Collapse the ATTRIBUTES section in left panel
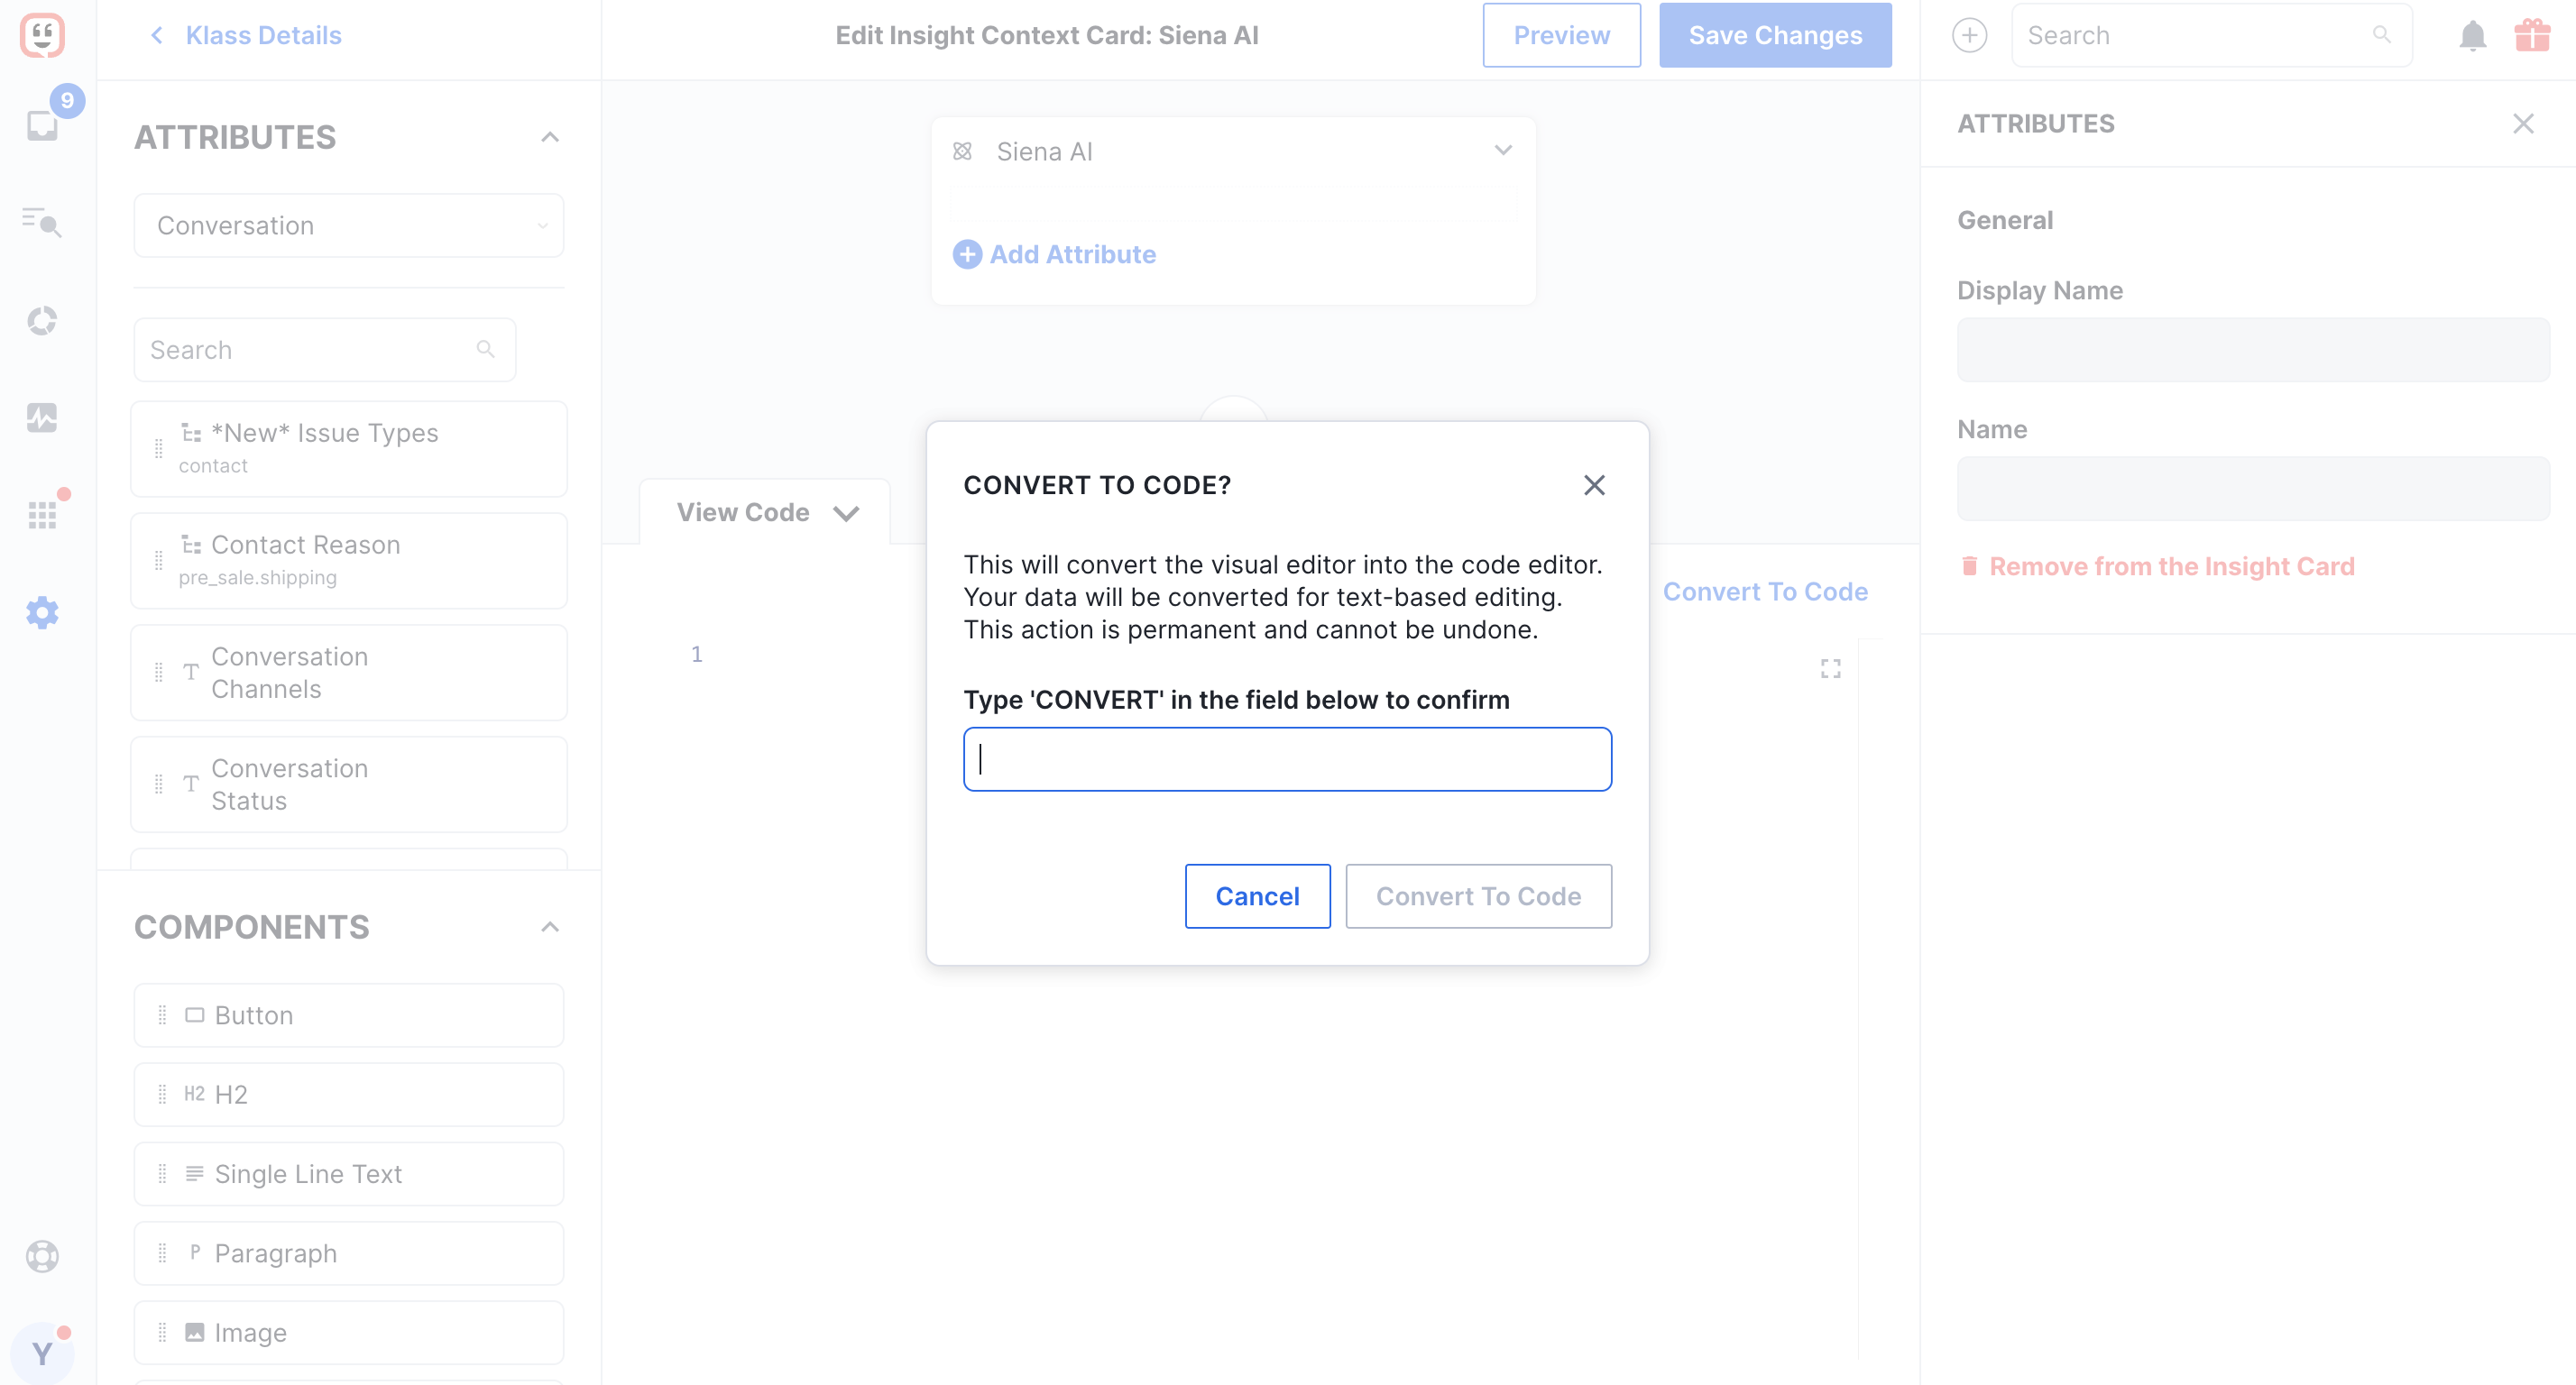The width and height of the screenshot is (2576, 1385). [x=550, y=137]
